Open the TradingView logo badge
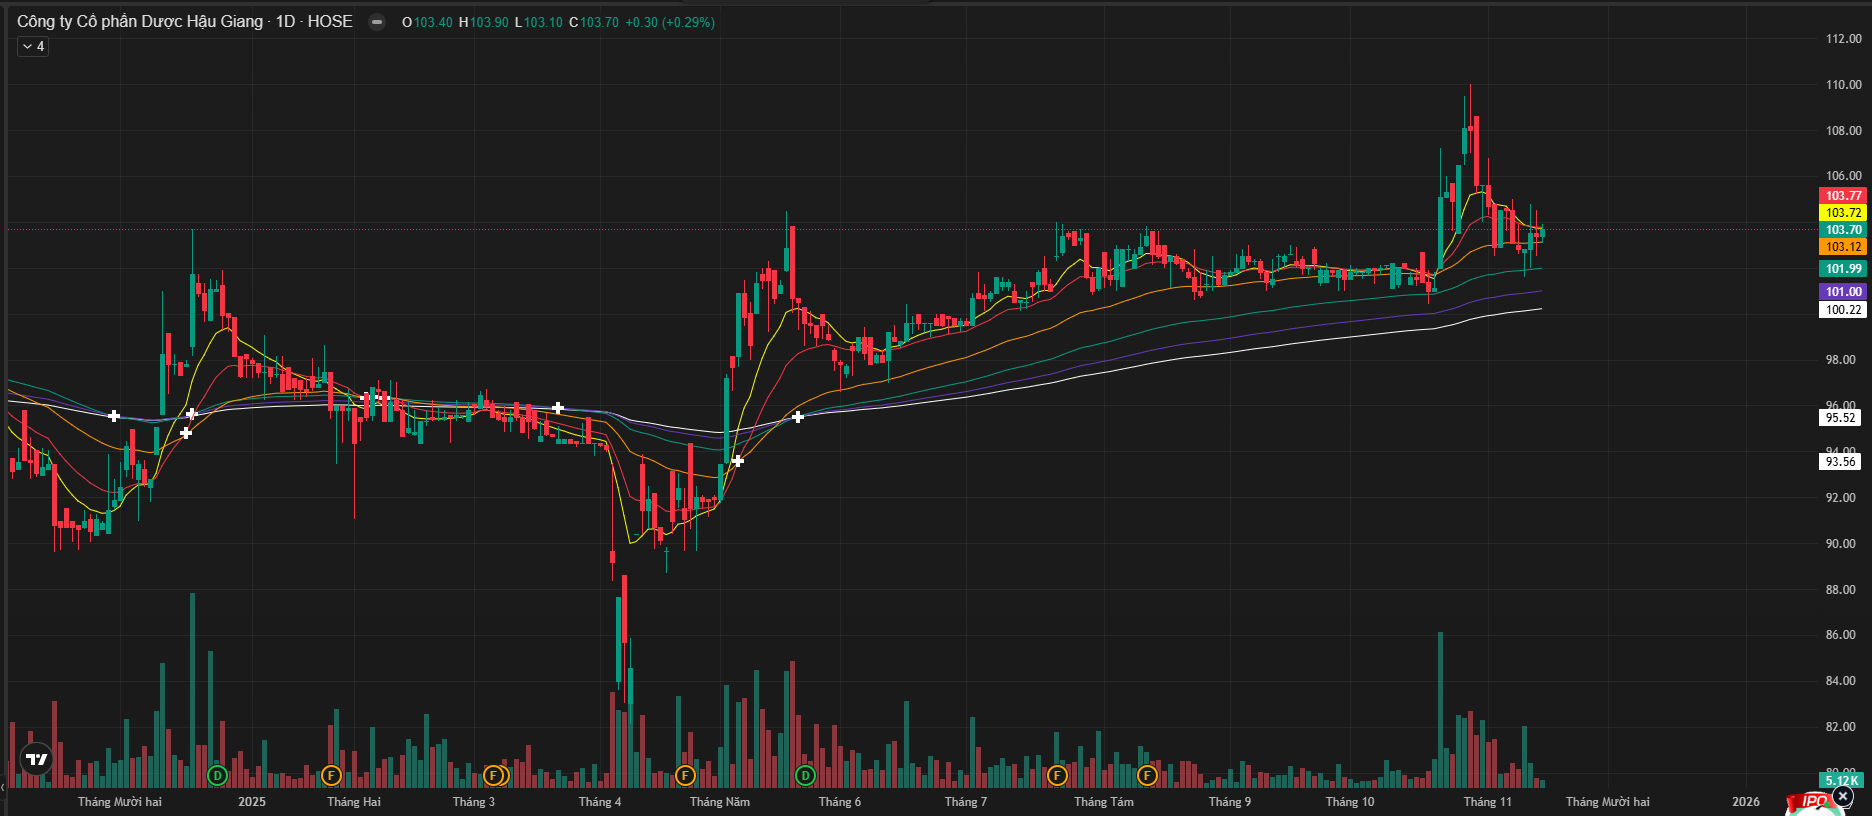The width and height of the screenshot is (1872, 816). pos(37,760)
